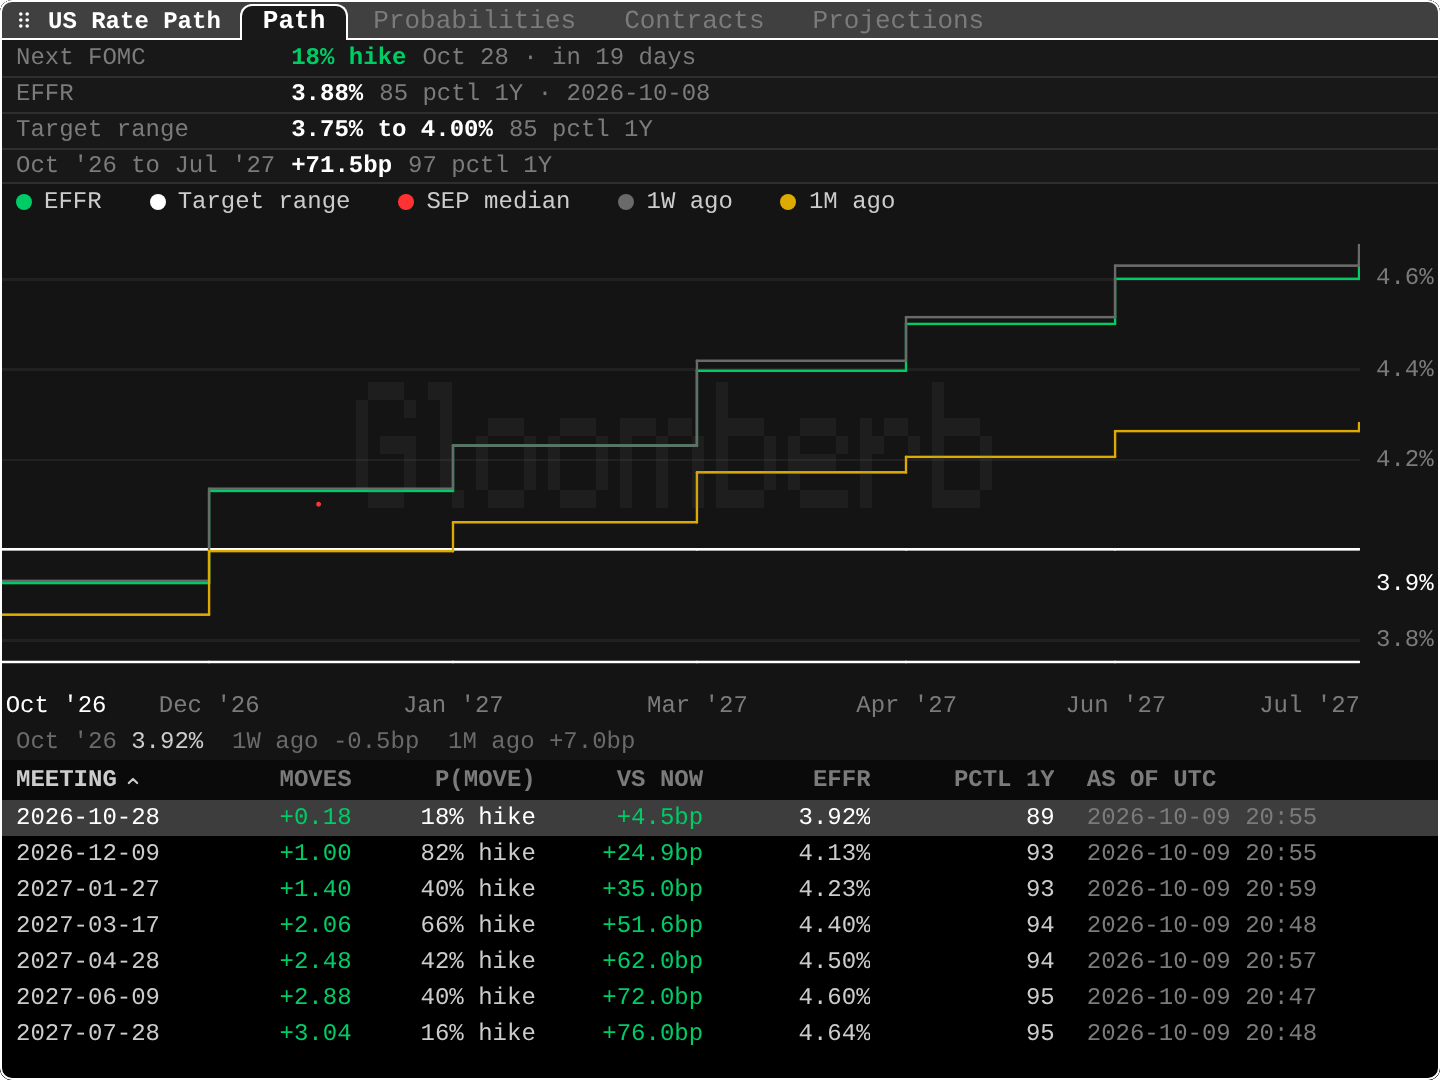Sort by the P(MOVE) column header
This screenshot has width=1440, height=1080.
coord(485,779)
